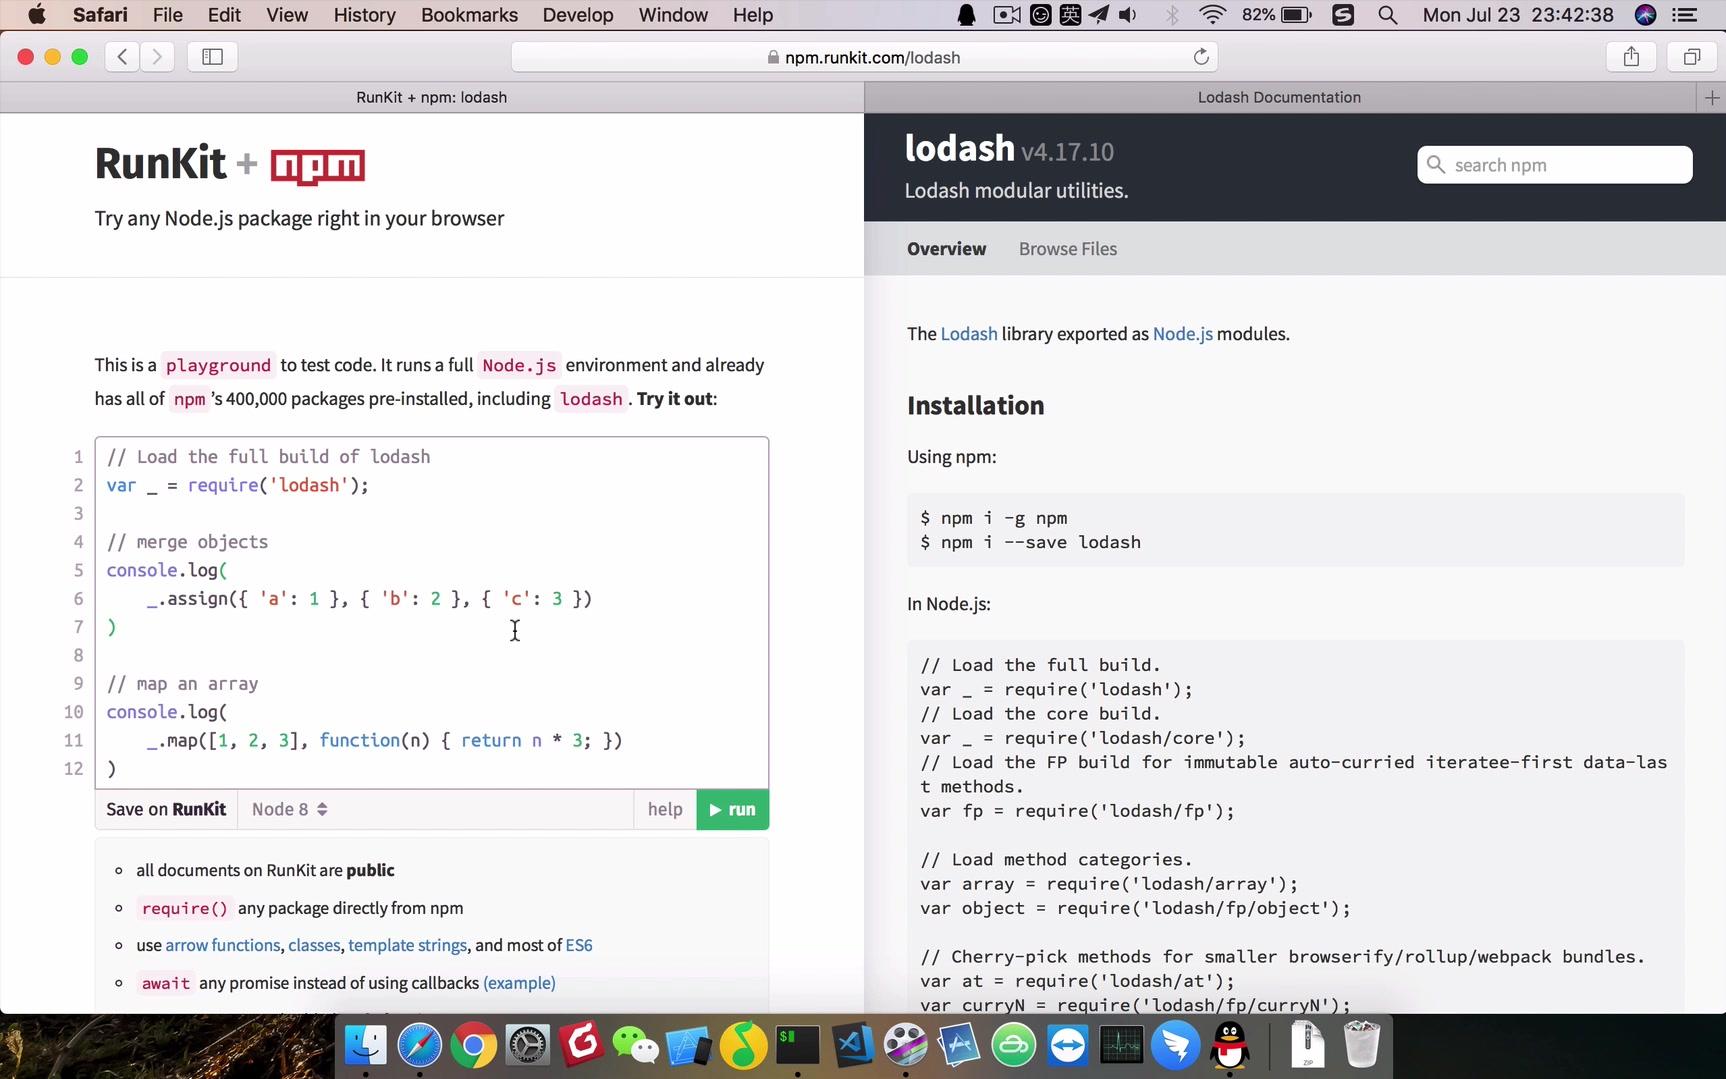The image size is (1726, 1079).
Task: Open the battery status menu
Action: click(x=1276, y=15)
